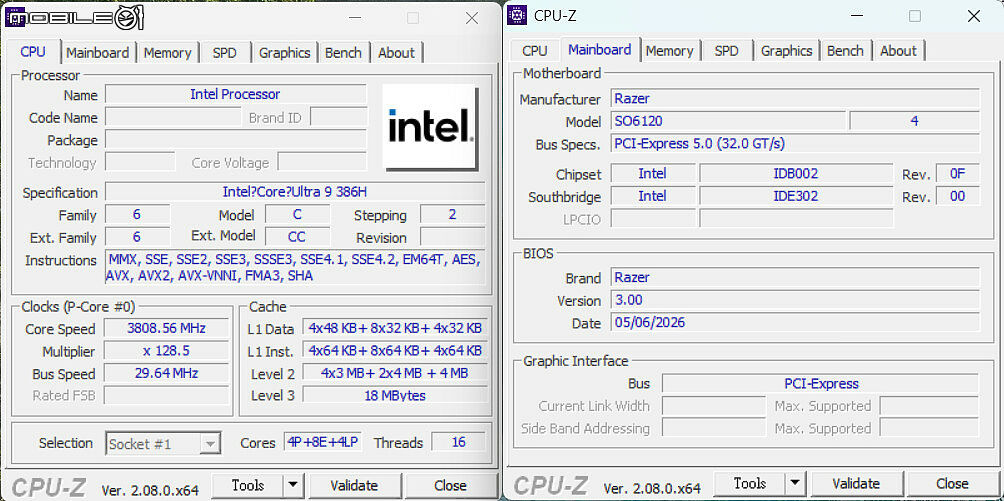Viewport: 1004px width, 501px height.
Task: Click Level 3 cache value 18 MBytes
Action: tap(395, 395)
